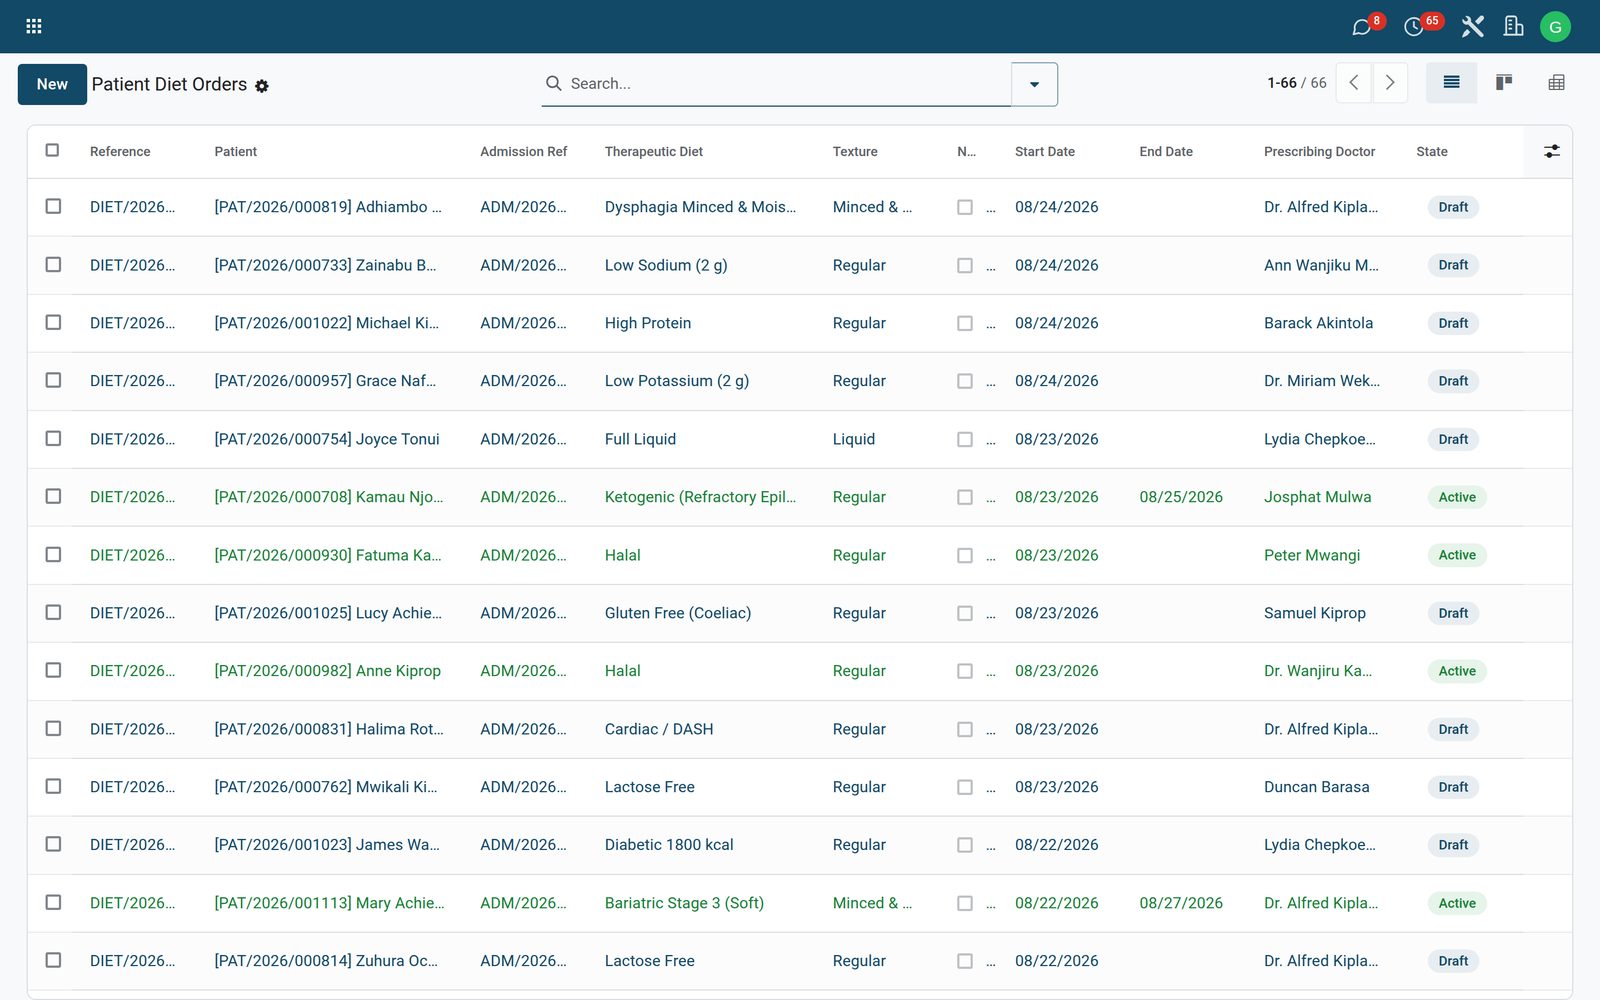Toggle the N... checkbox in Kamau Njo row
The width and height of the screenshot is (1600, 1000).
coord(965,497)
